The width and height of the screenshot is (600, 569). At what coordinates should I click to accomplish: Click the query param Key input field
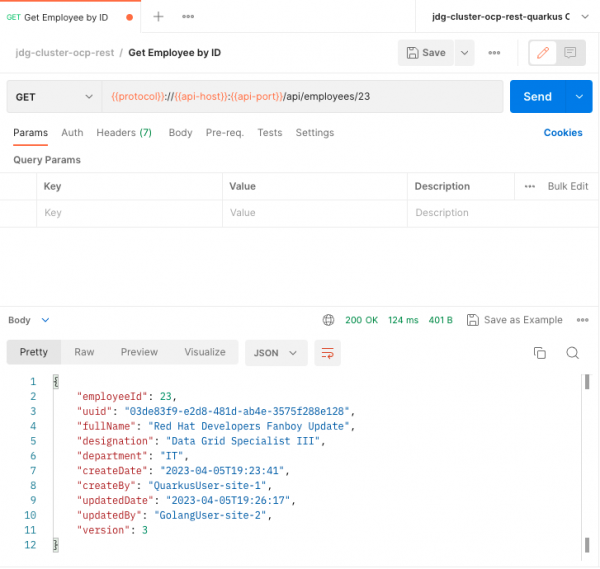click(x=128, y=213)
